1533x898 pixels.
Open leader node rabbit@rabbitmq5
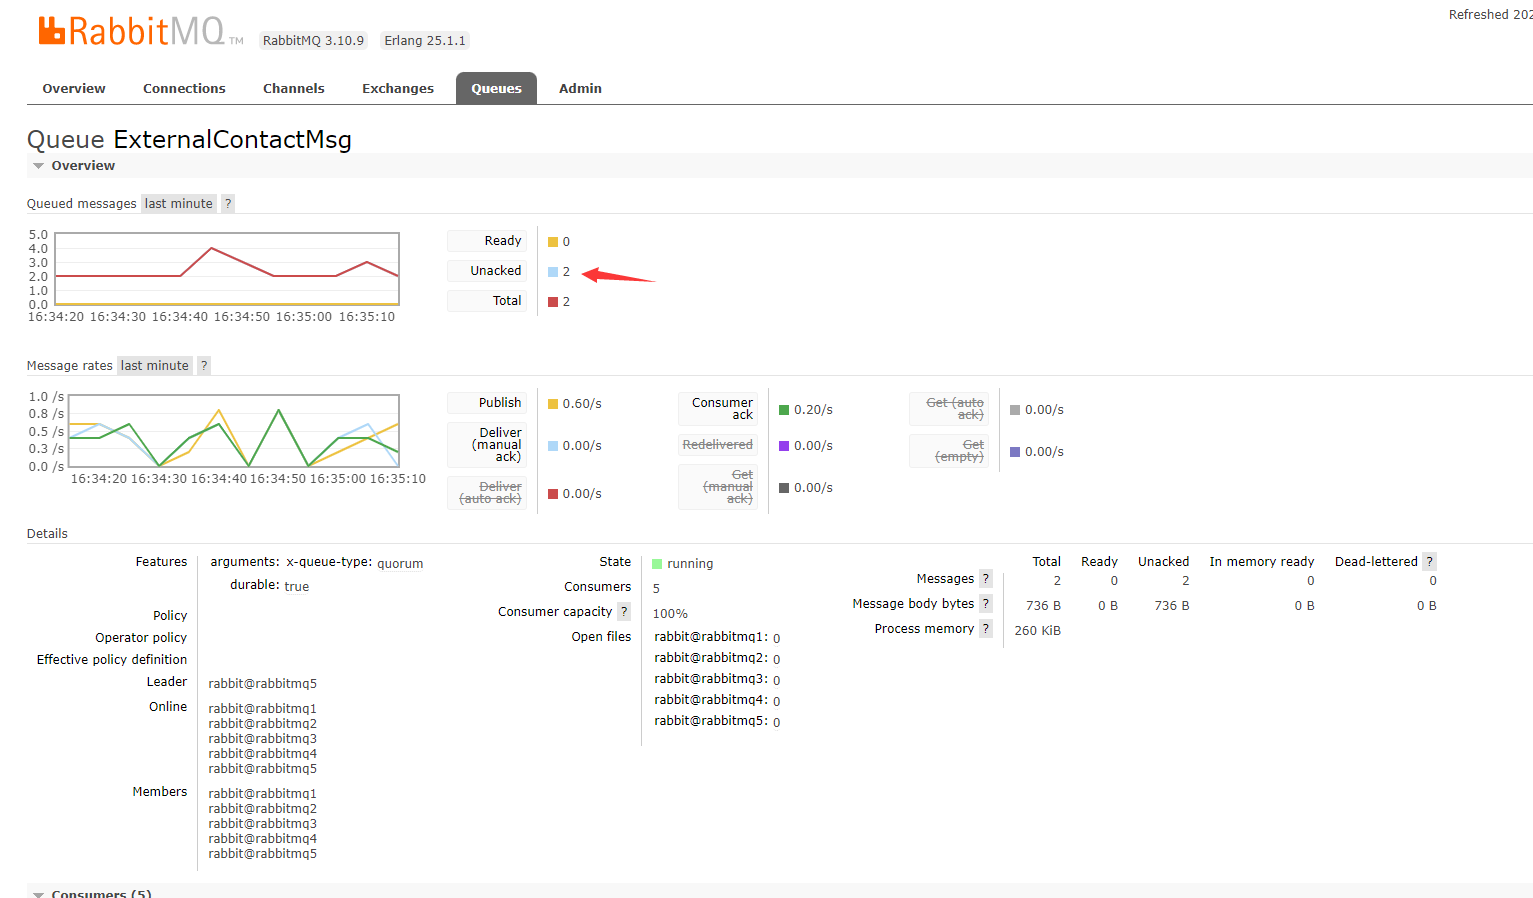coord(262,682)
